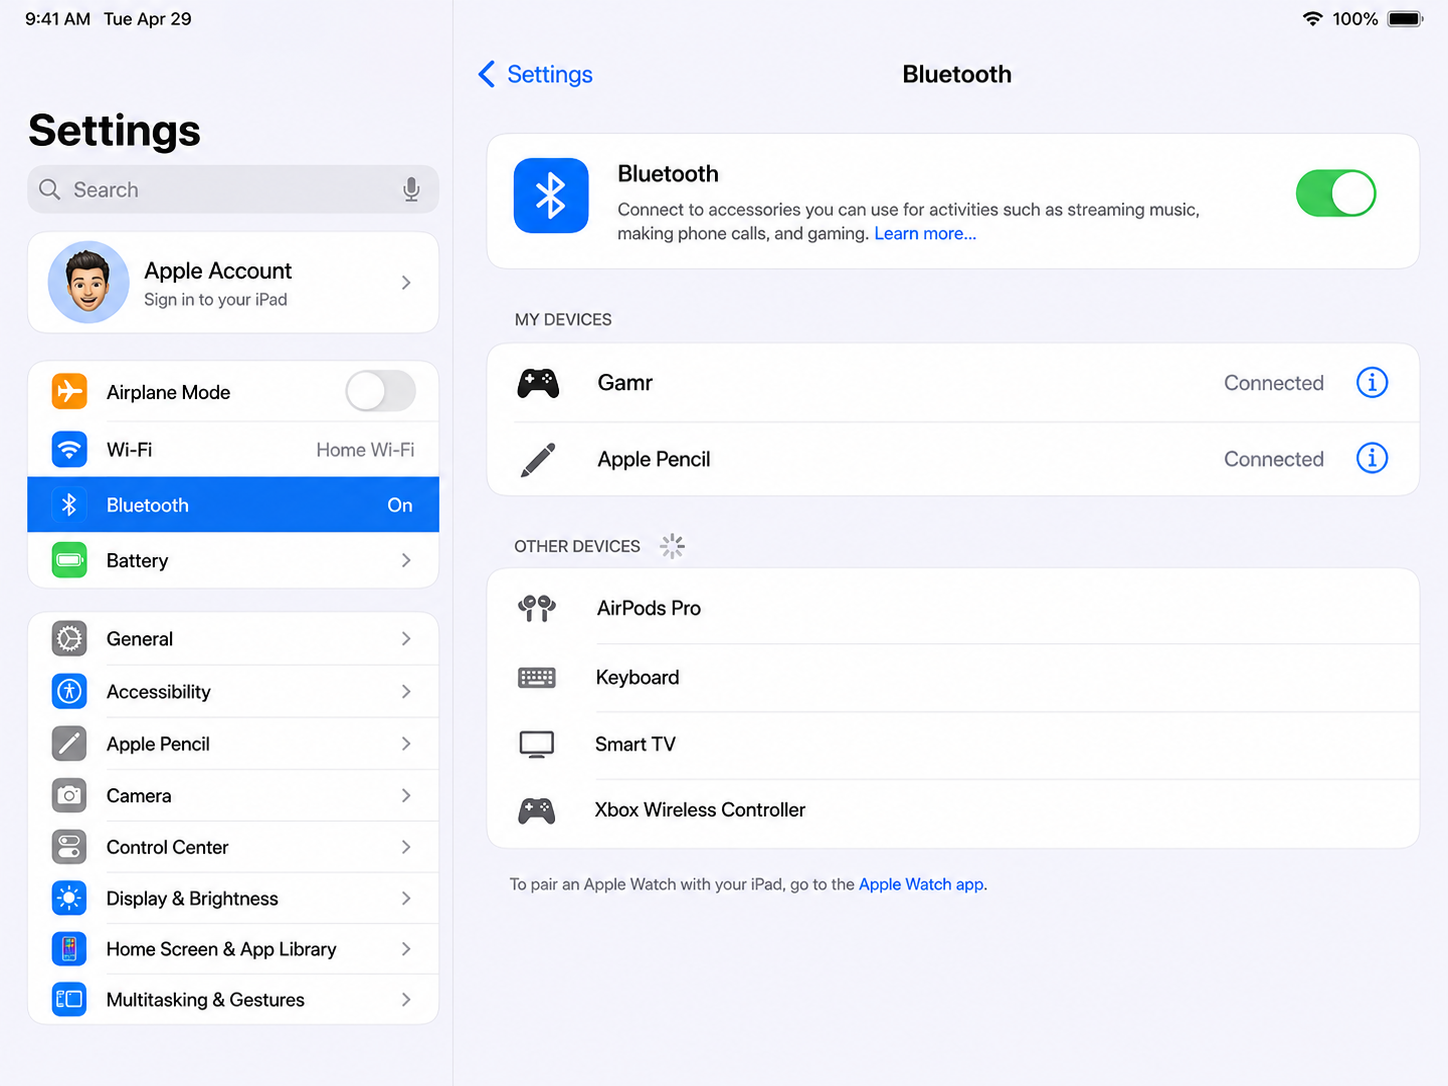The image size is (1448, 1086).
Task: Tap the microphone icon in Search field
Action: coord(411,189)
